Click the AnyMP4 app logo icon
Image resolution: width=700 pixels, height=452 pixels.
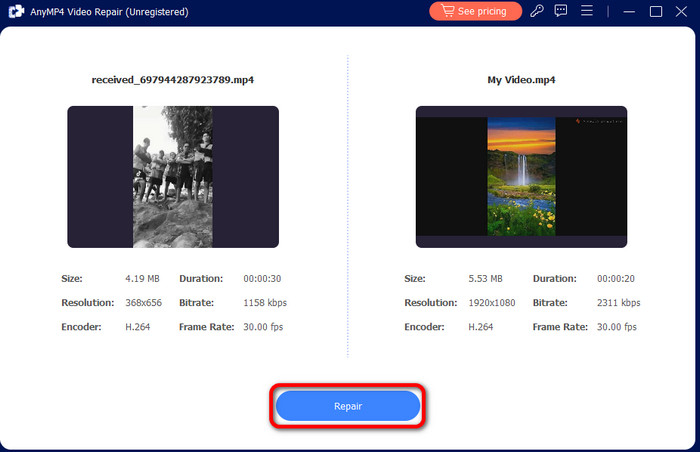pos(16,11)
